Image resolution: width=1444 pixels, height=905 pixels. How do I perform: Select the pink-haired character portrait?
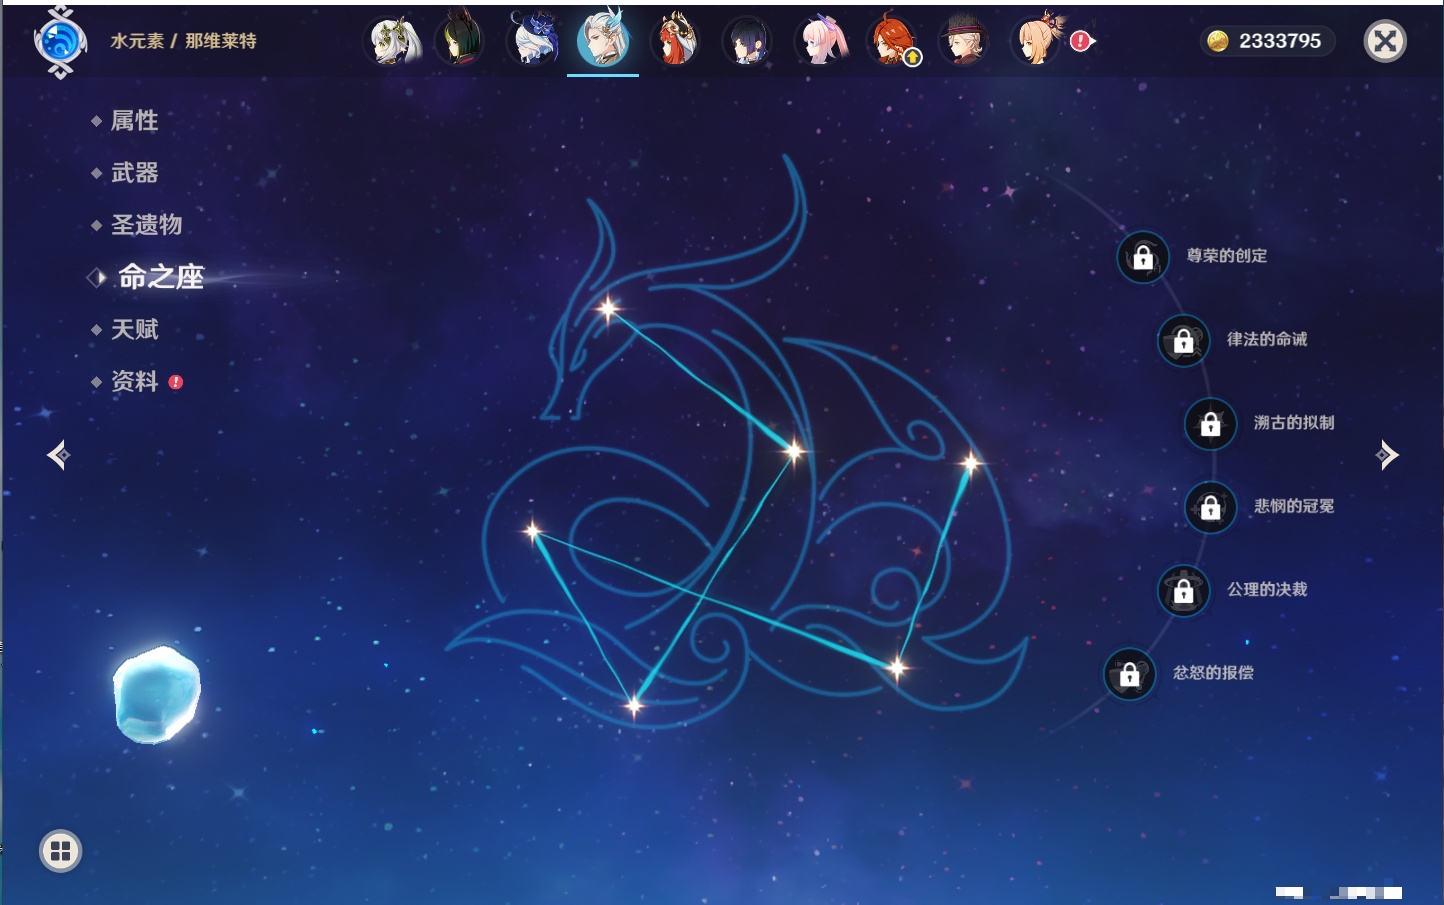820,42
